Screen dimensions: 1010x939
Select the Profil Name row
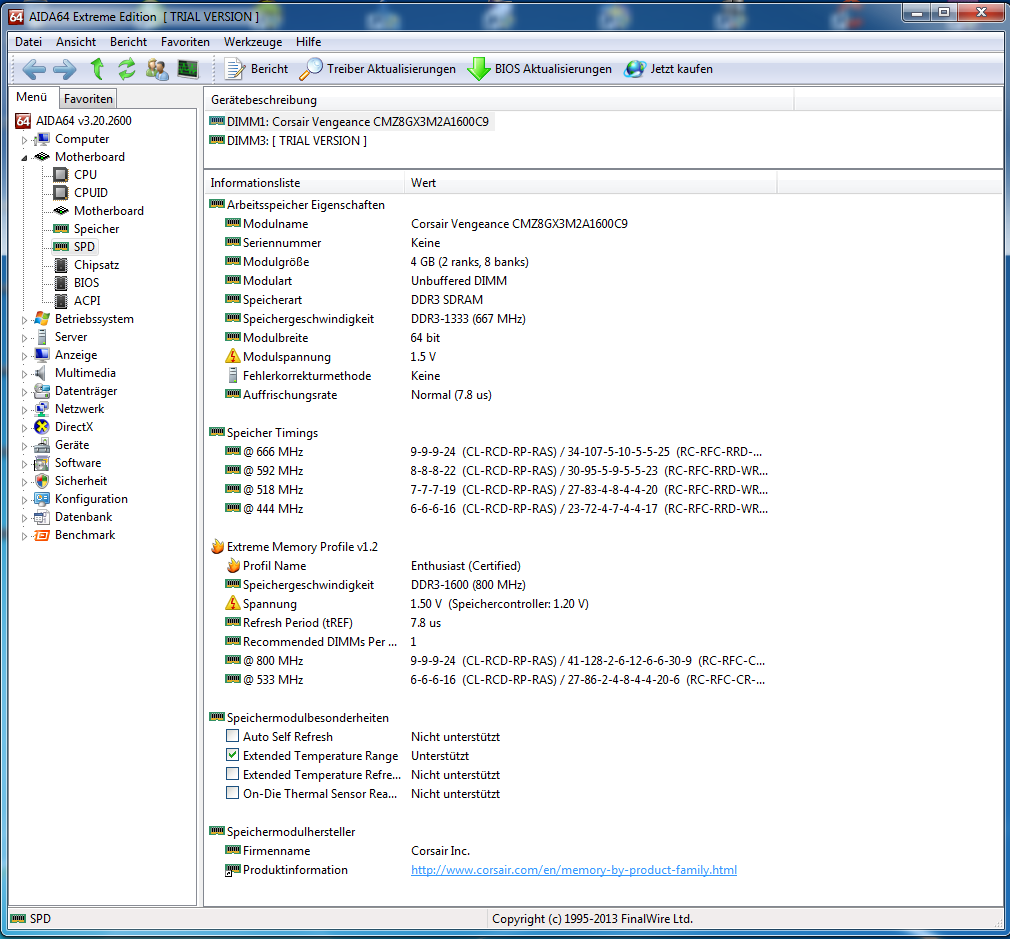coord(493,565)
